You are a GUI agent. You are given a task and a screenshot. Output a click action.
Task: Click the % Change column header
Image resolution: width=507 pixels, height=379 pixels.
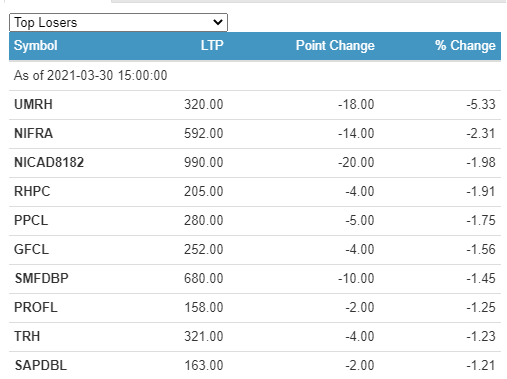coord(465,45)
